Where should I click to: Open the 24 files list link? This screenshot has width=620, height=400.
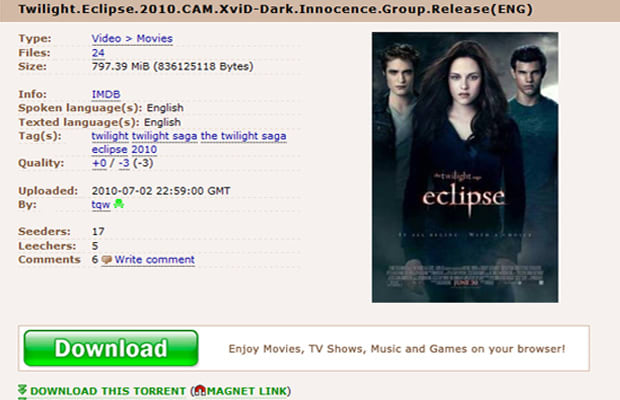click(x=98, y=53)
